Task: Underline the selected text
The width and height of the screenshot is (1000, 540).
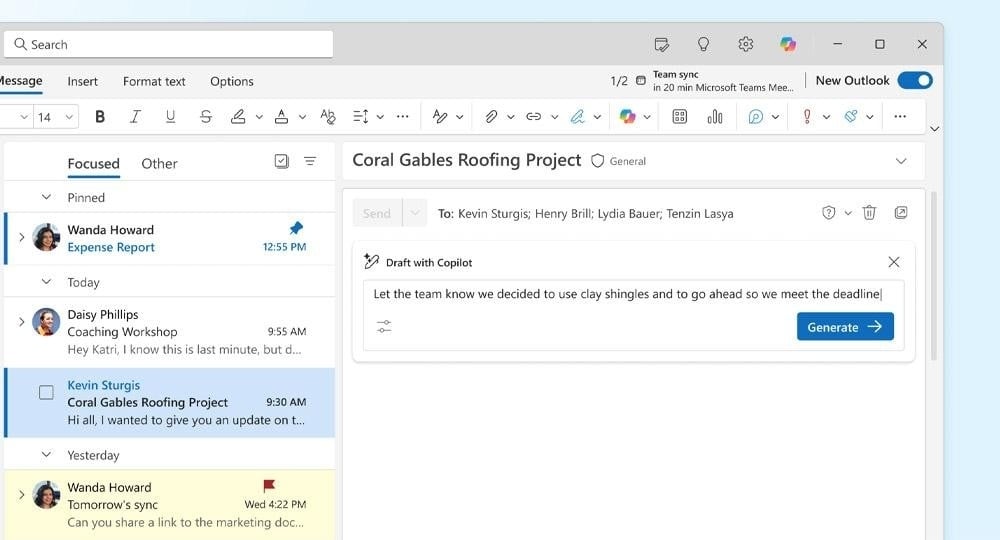Action: tap(170, 117)
